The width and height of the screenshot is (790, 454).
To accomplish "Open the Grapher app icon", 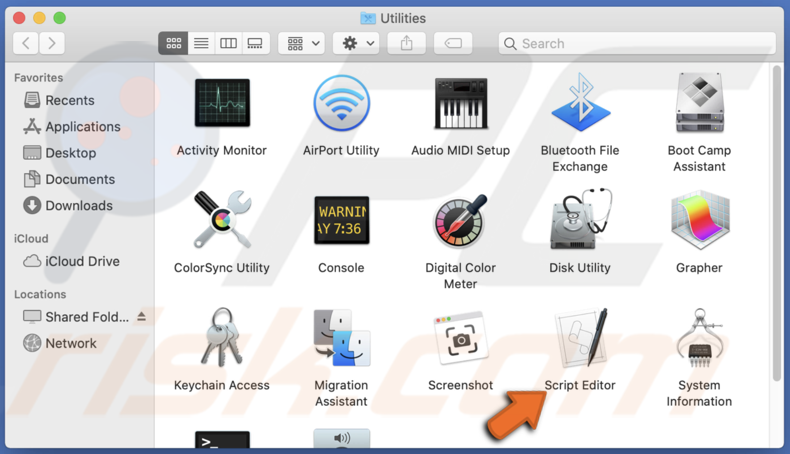I will tap(700, 220).
